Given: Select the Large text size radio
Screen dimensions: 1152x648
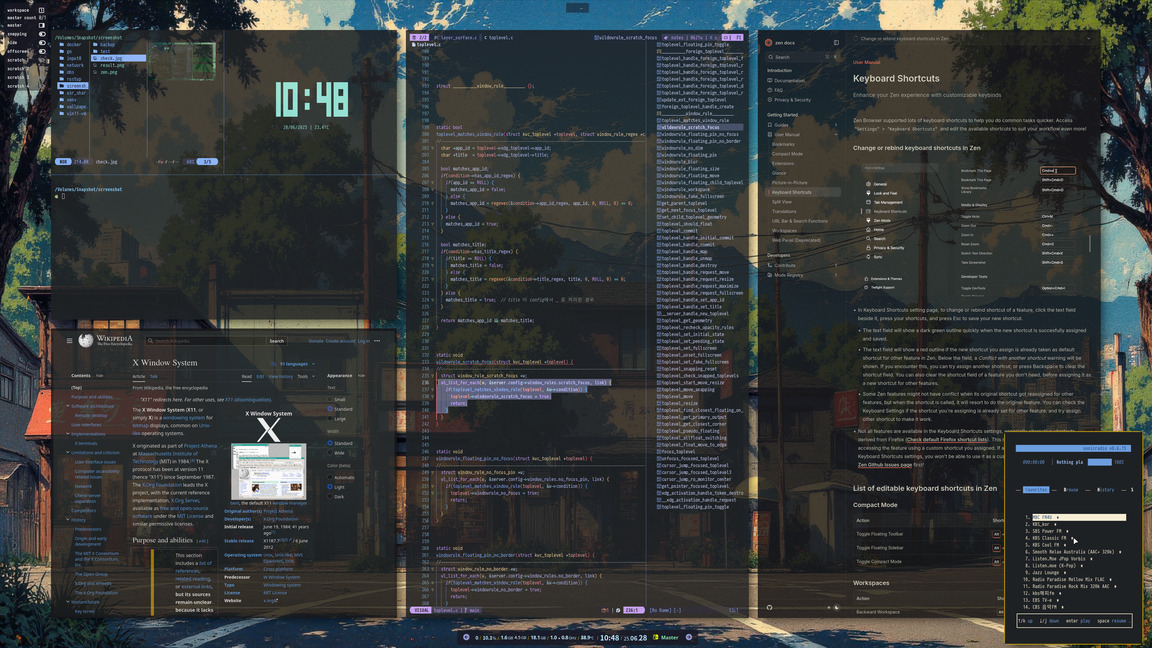Looking at the screenshot, I should click(330, 419).
